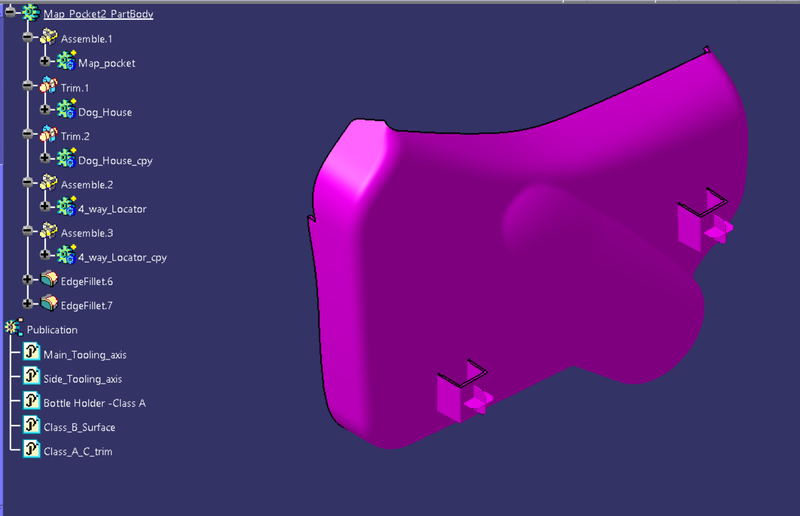Click the Dog_House_cpy body icon
This screenshot has height=516, width=800.
[x=66, y=158]
